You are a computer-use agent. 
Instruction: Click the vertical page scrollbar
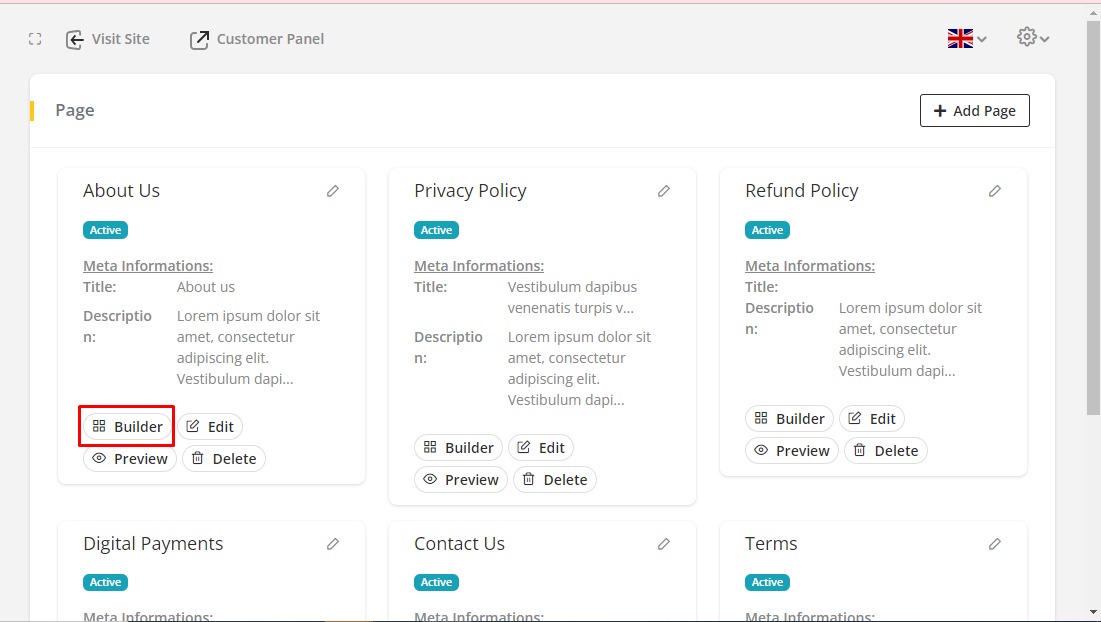[1092, 220]
